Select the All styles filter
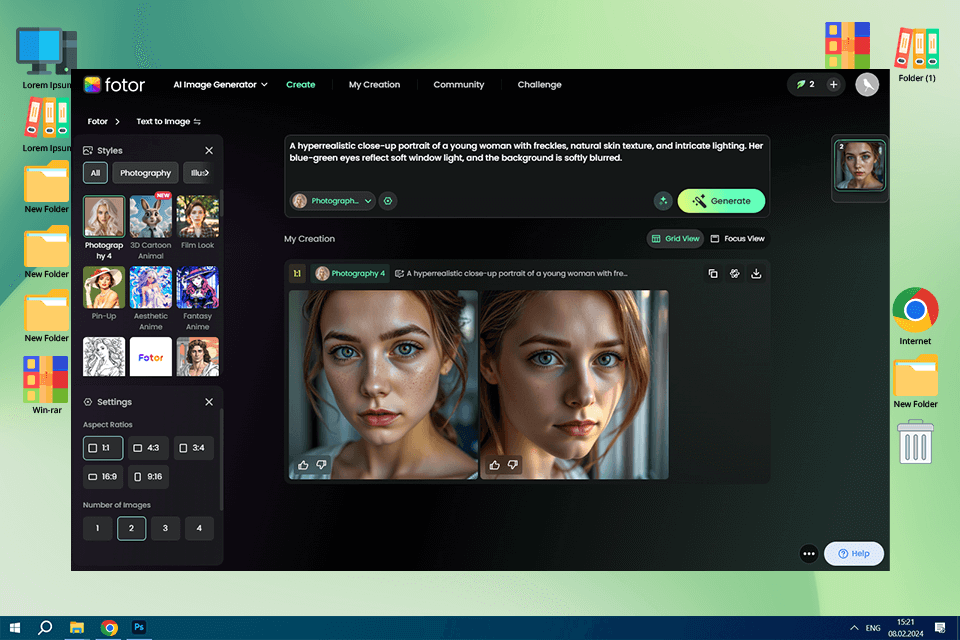The image size is (960, 640). tap(96, 173)
